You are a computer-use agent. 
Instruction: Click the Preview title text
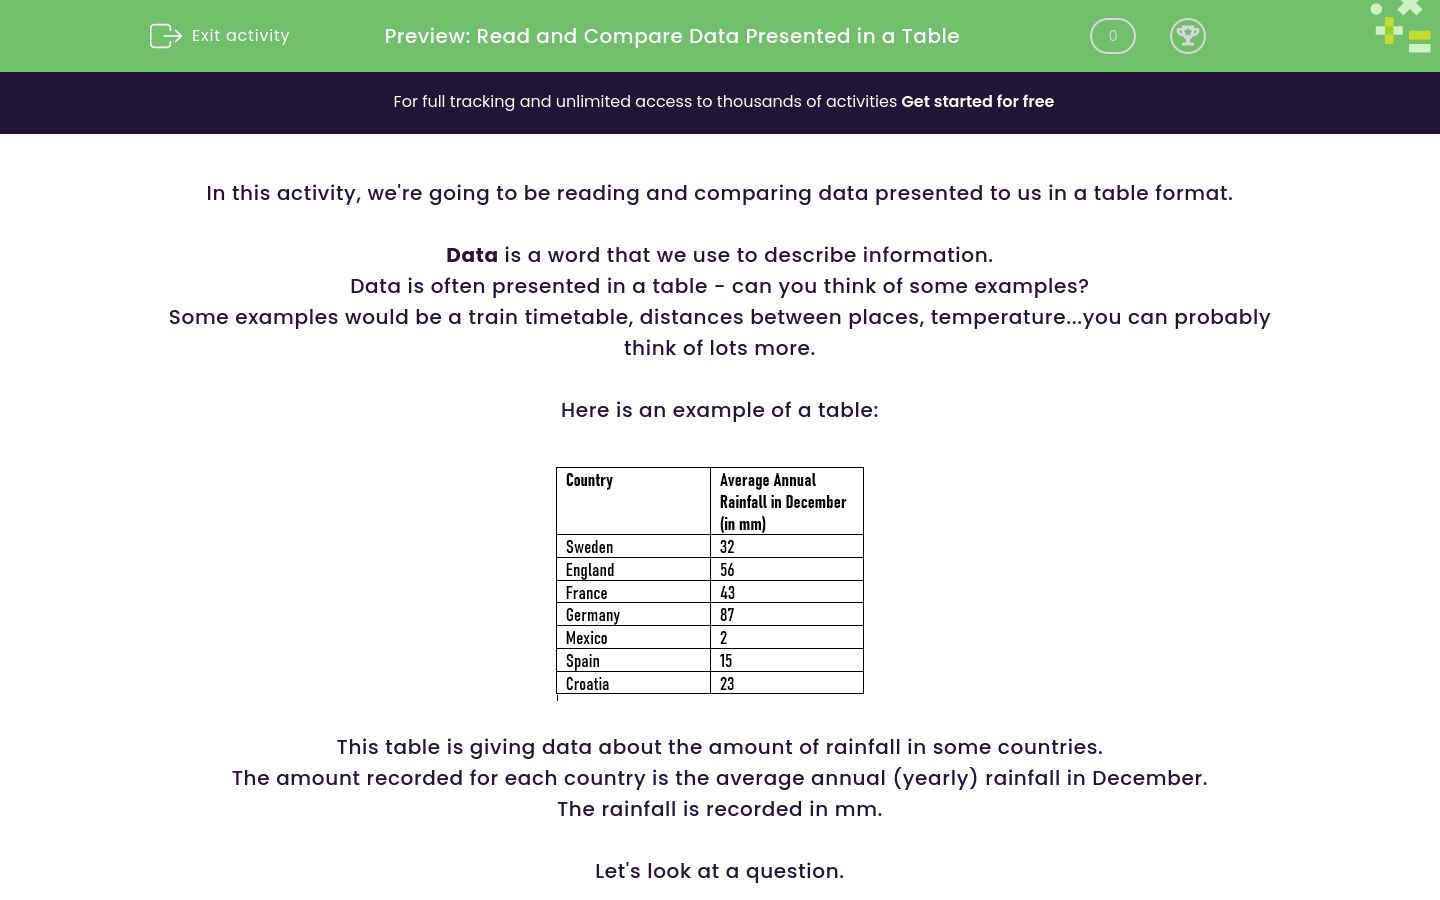(671, 36)
